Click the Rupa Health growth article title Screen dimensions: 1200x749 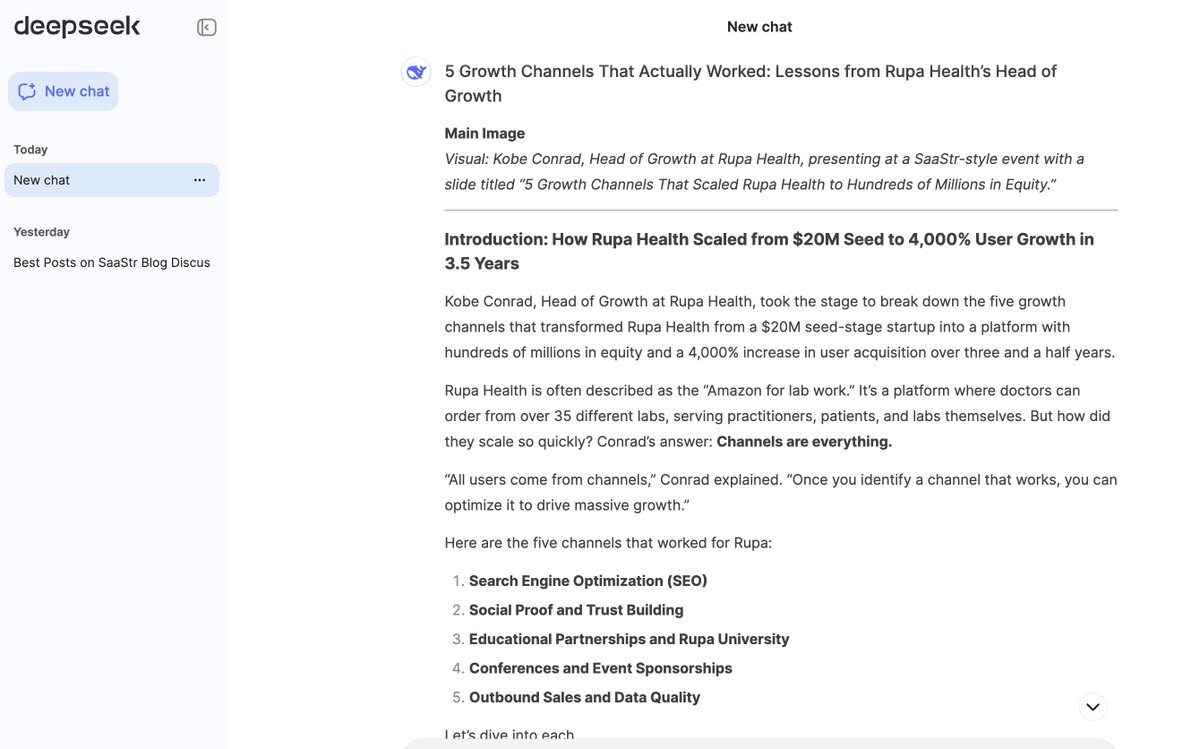[751, 82]
